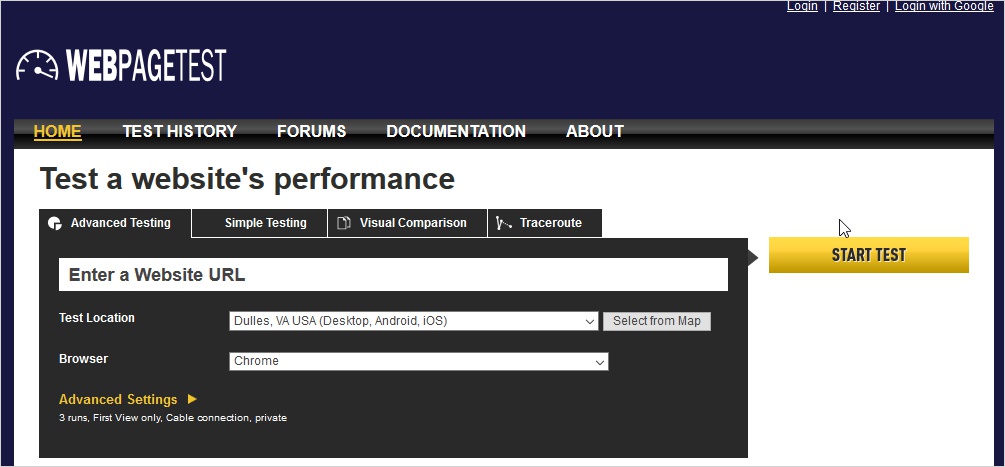The height and width of the screenshot is (467, 1005).
Task: Click the Traceroute graph icon
Action: point(504,223)
